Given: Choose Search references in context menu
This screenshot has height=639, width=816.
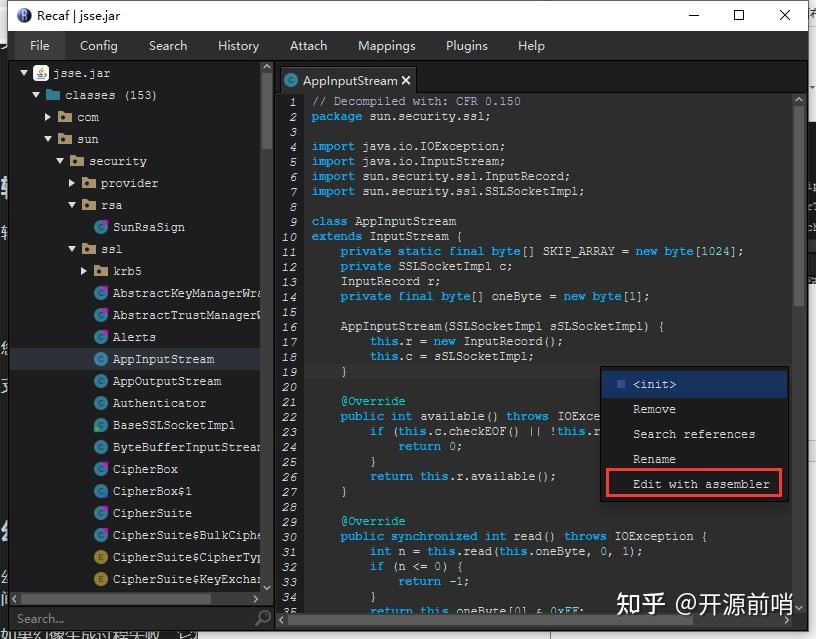Looking at the screenshot, I should (x=694, y=434).
